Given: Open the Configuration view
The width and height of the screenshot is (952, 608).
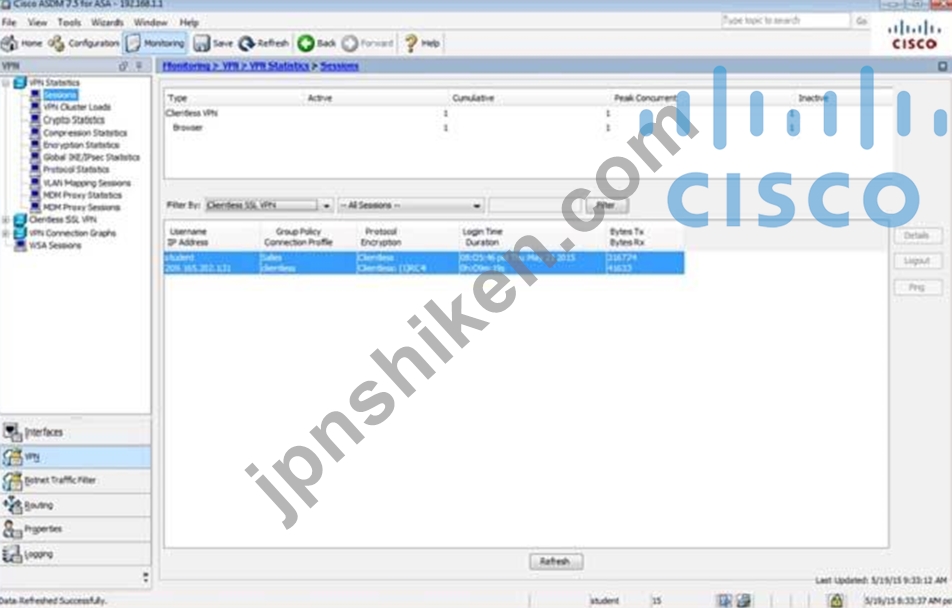Looking at the screenshot, I should click(x=84, y=43).
